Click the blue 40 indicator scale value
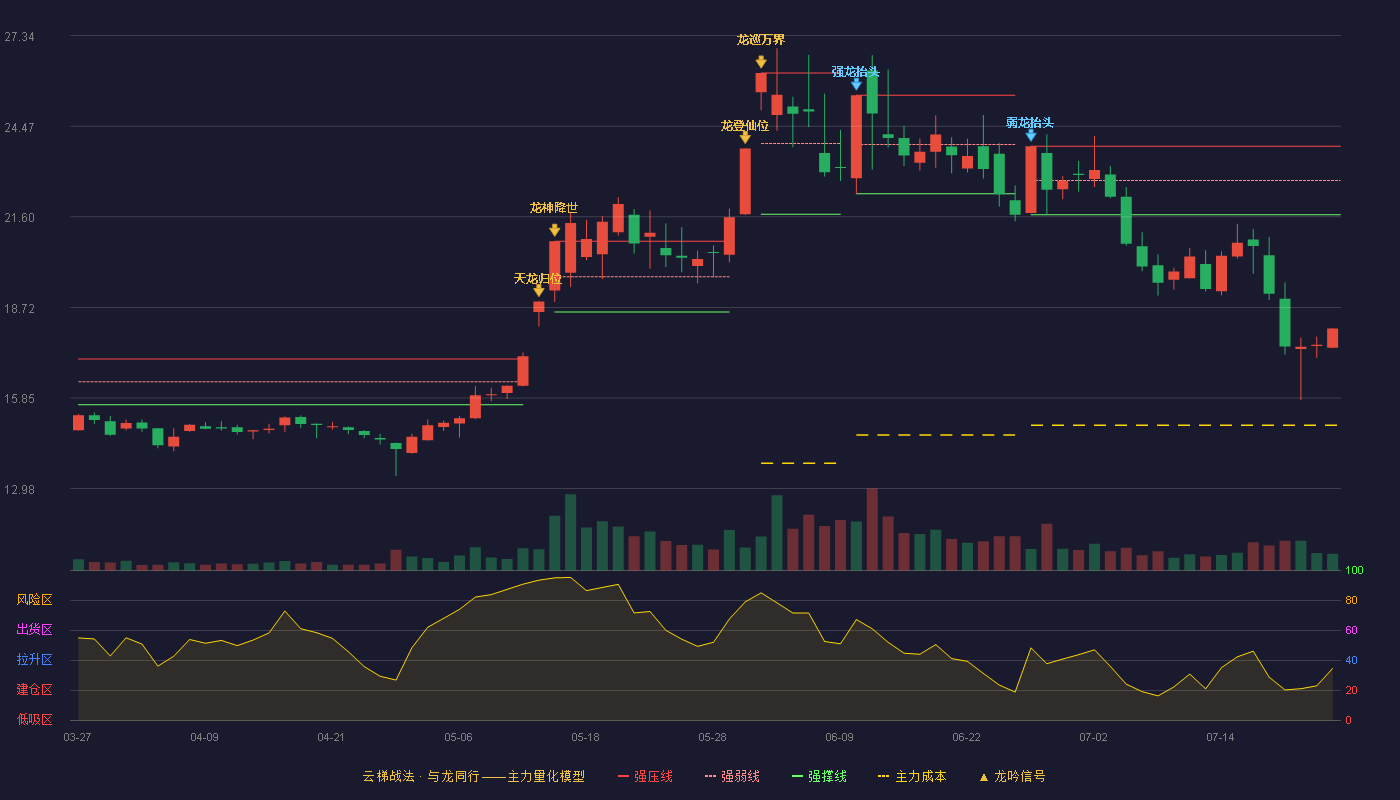This screenshot has height=800, width=1400. (x=1351, y=661)
